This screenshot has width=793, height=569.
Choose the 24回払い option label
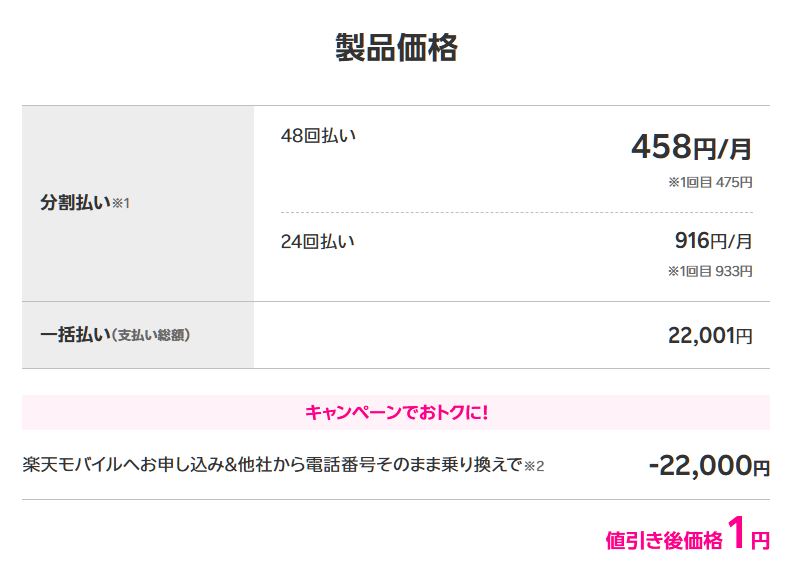point(318,241)
